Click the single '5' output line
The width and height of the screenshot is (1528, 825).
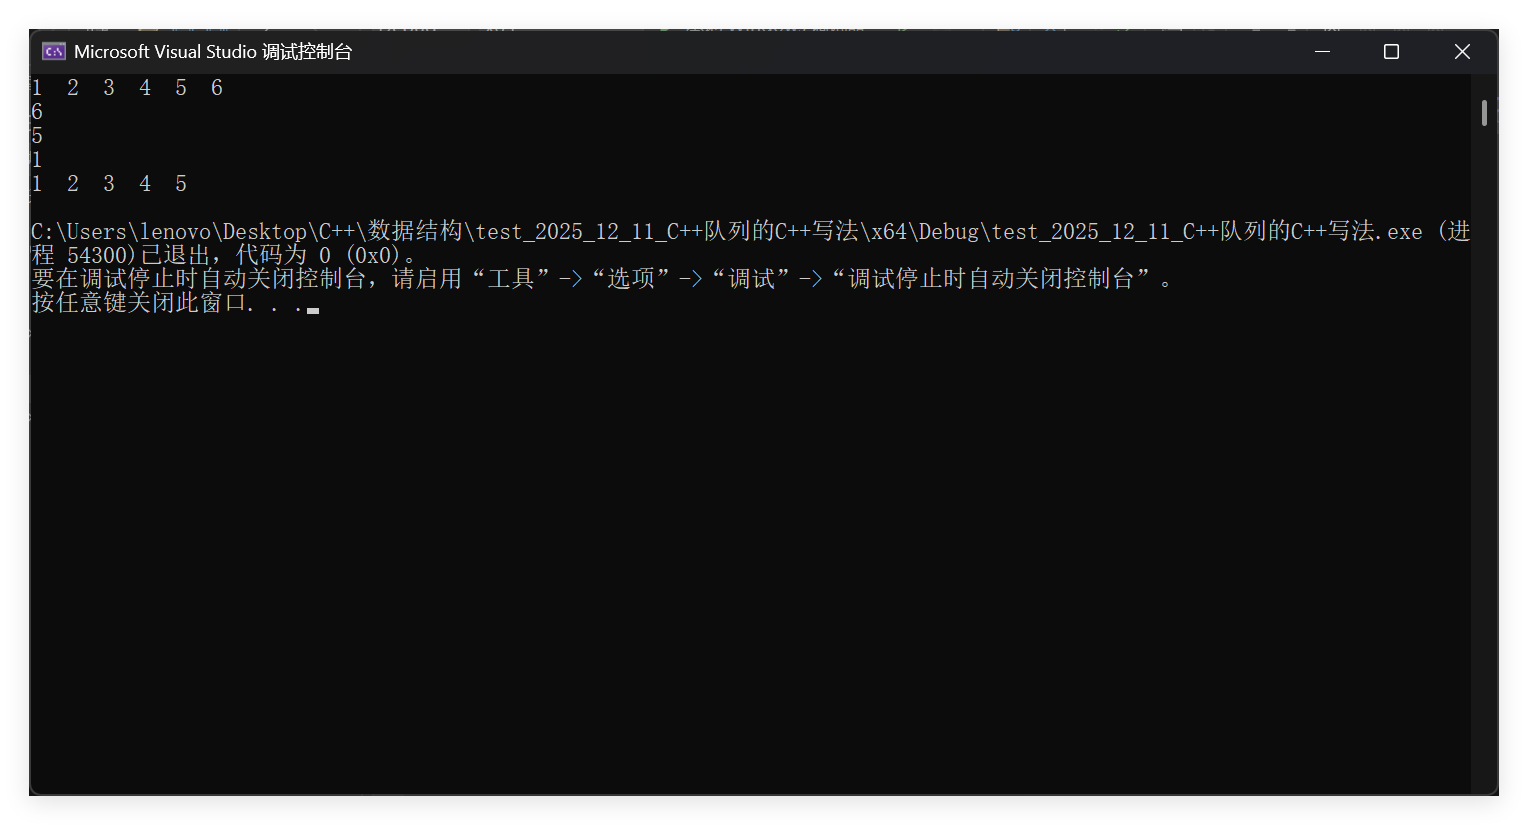(x=37, y=136)
